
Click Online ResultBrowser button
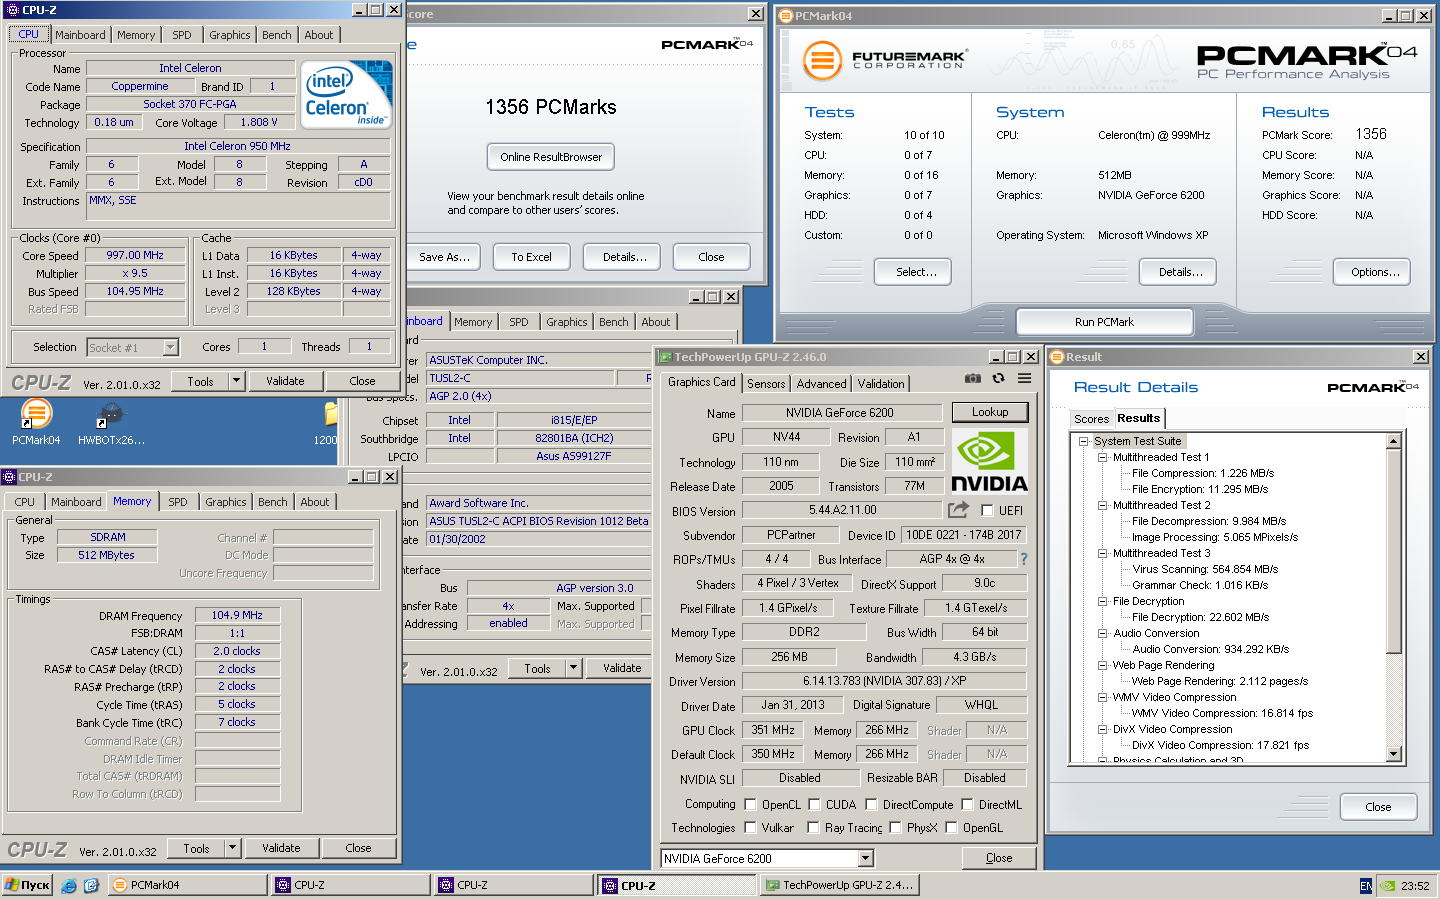(551, 157)
